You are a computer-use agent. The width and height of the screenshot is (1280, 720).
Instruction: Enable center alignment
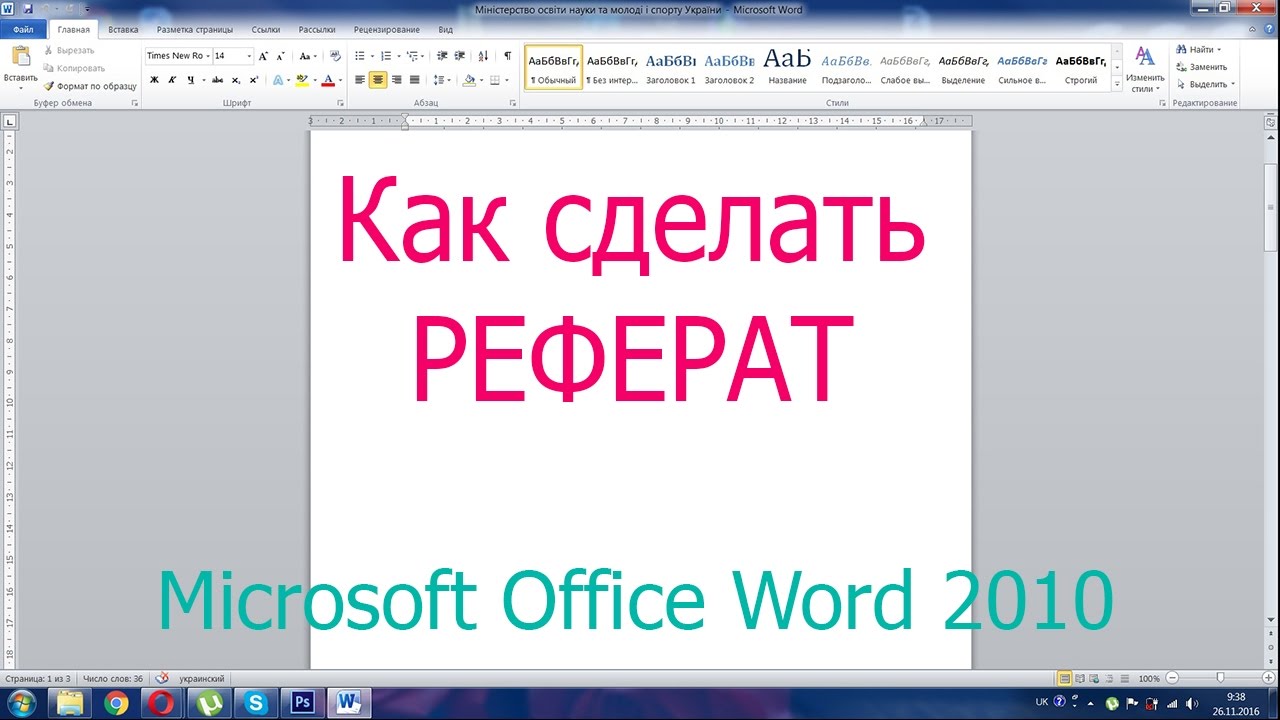coord(378,80)
